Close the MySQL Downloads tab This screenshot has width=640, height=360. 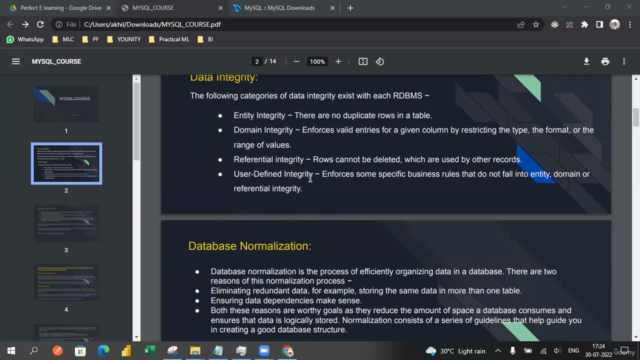pyautogui.click(x=332, y=8)
